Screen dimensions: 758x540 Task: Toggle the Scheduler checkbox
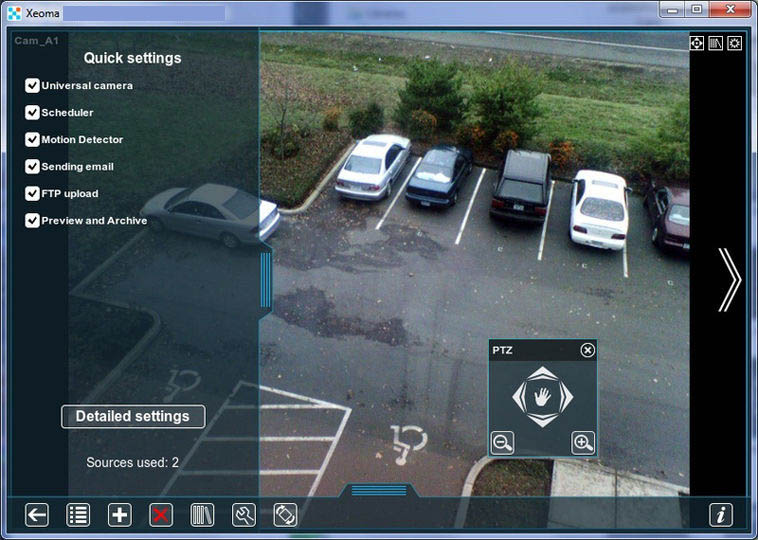click(x=32, y=113)
